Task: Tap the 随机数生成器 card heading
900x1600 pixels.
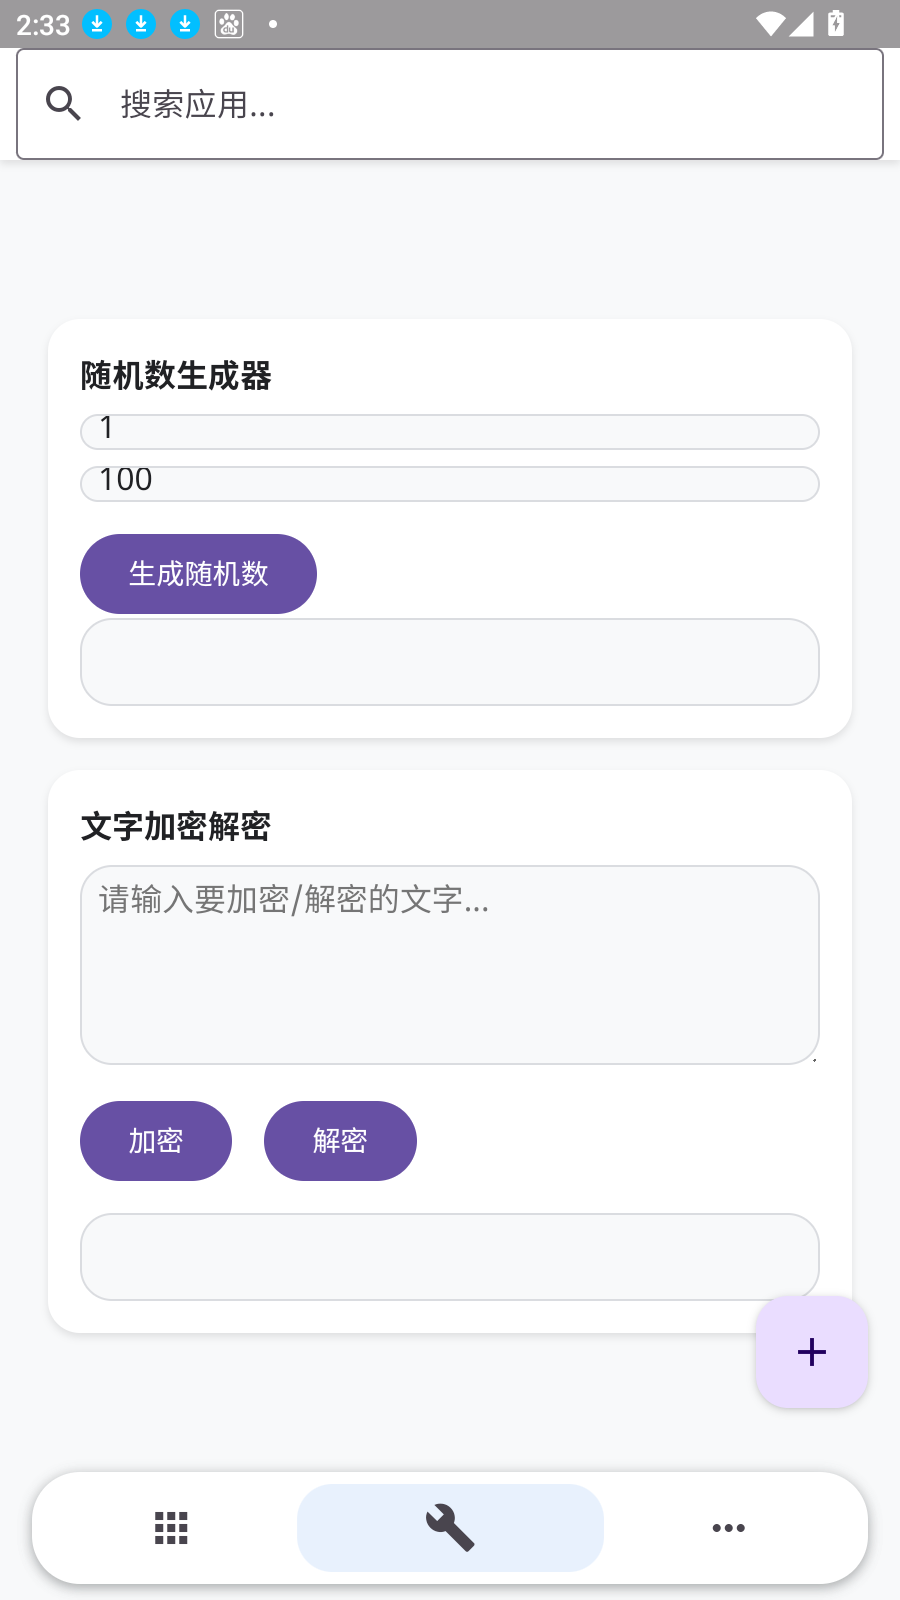Action: click(x=176, y=376)
